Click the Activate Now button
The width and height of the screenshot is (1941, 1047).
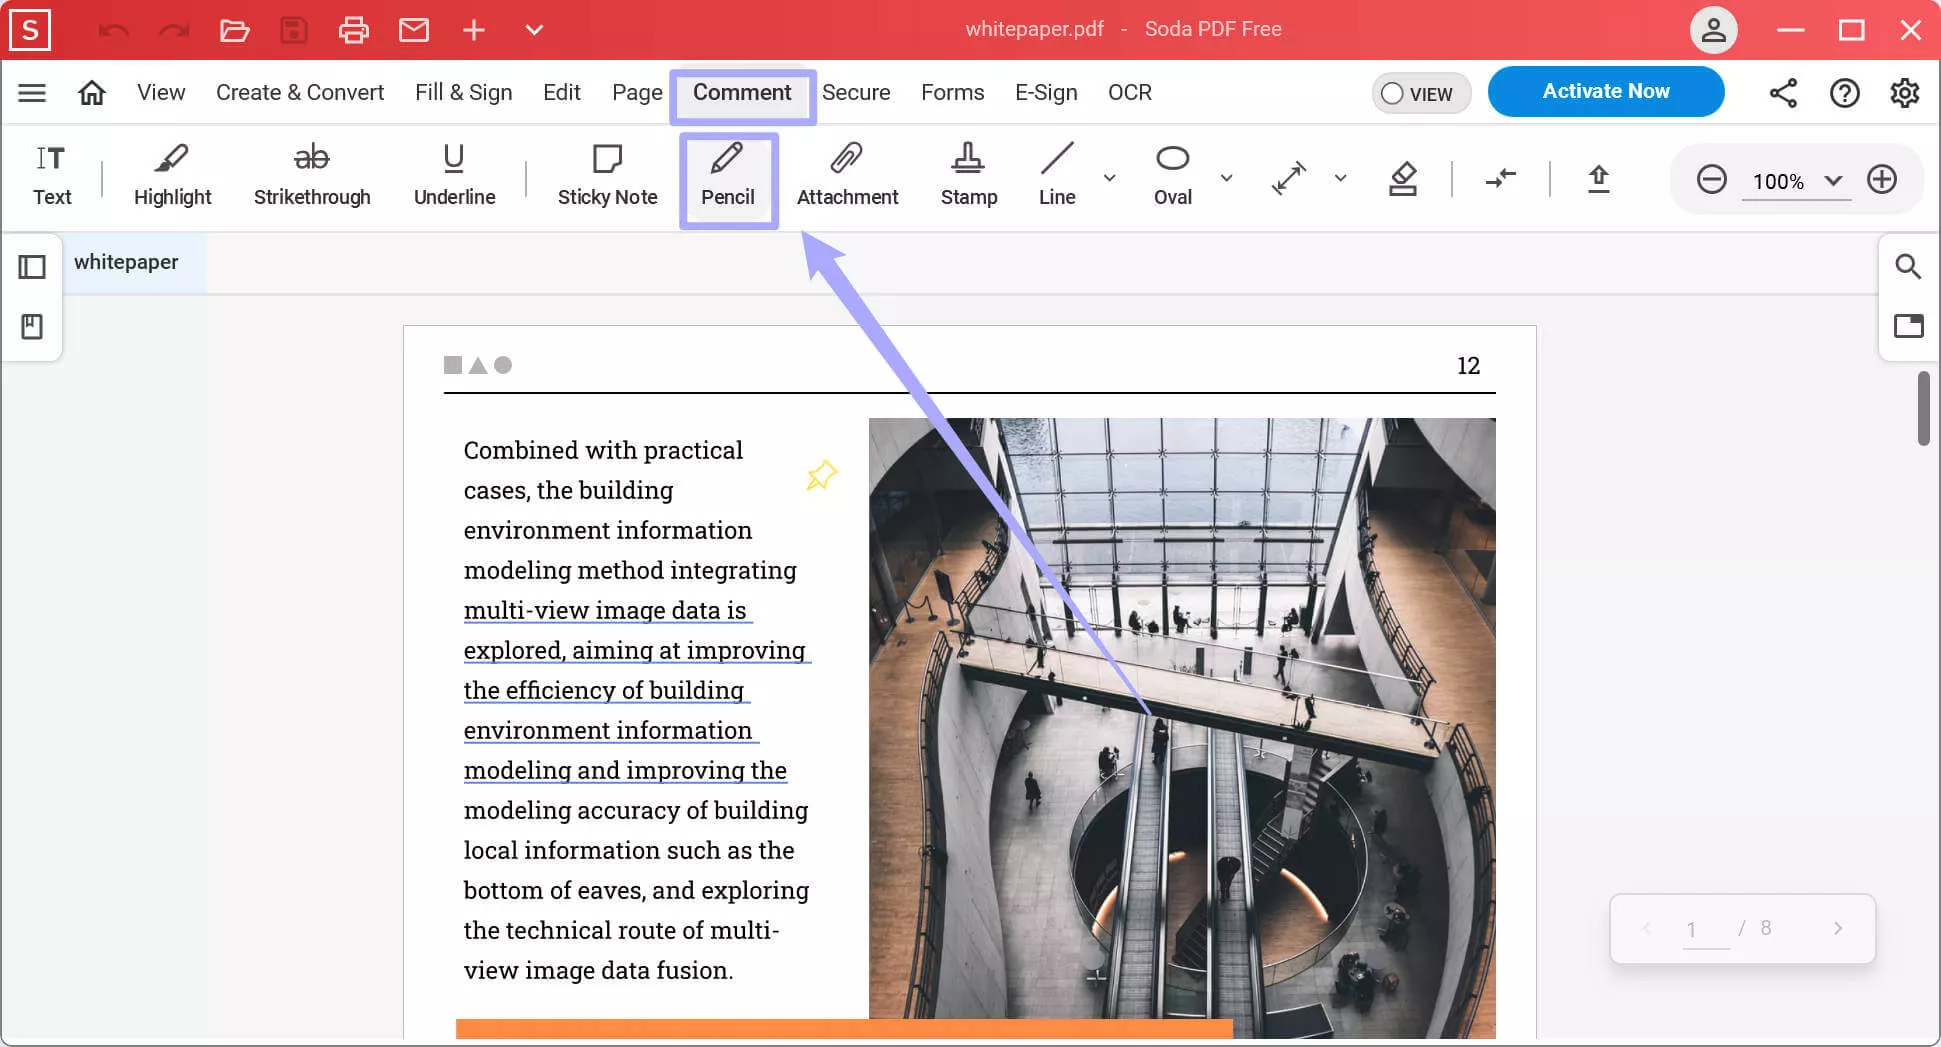[x=1605, y=92]
